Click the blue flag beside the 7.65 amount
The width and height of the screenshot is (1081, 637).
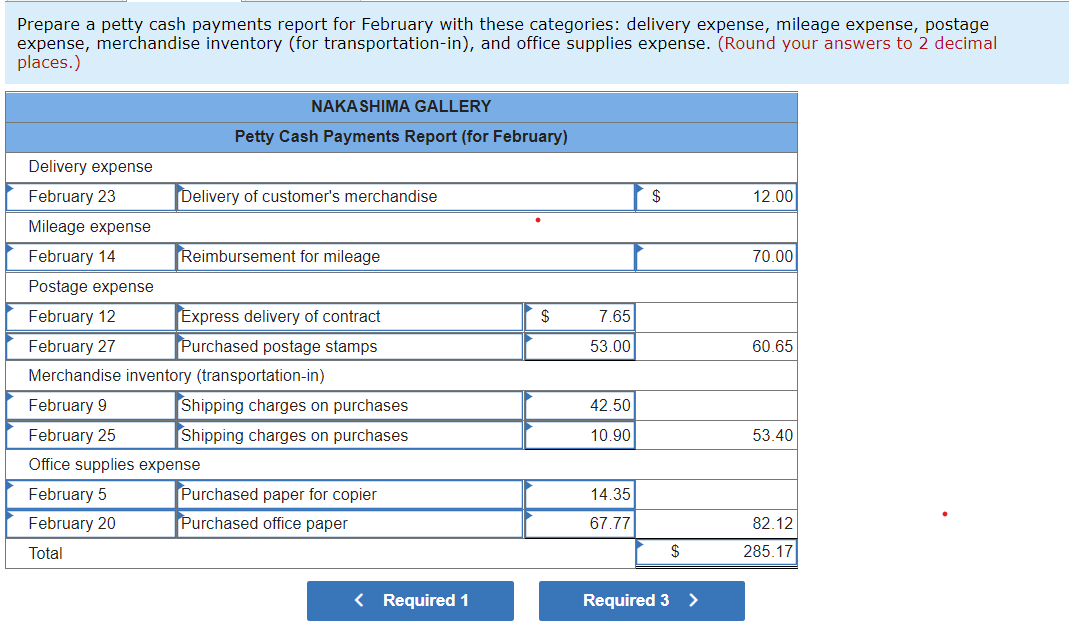[x=527, y=310]
